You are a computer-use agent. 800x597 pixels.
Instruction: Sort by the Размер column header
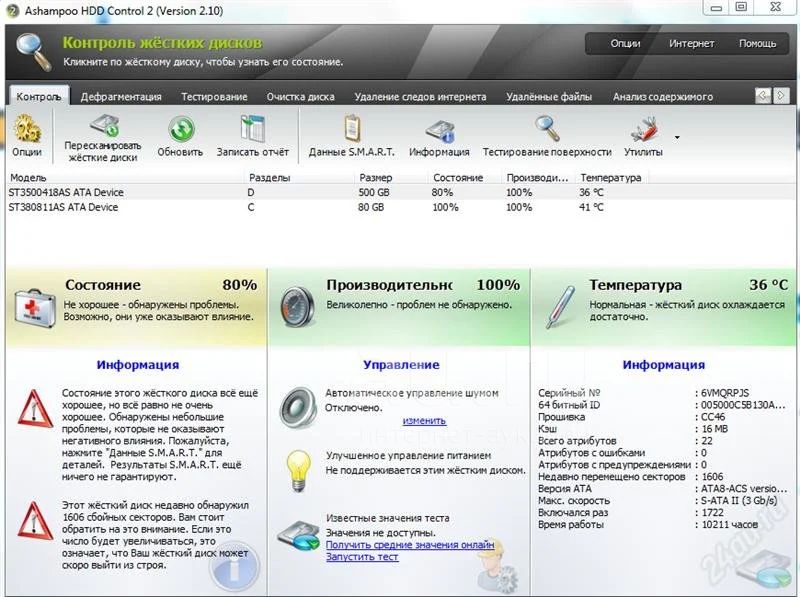click(391, 178)
